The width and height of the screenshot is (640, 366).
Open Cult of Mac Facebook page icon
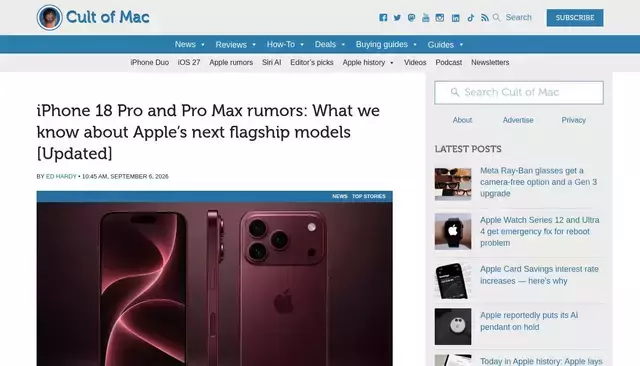pyautogui.click(x=383, y=18)
